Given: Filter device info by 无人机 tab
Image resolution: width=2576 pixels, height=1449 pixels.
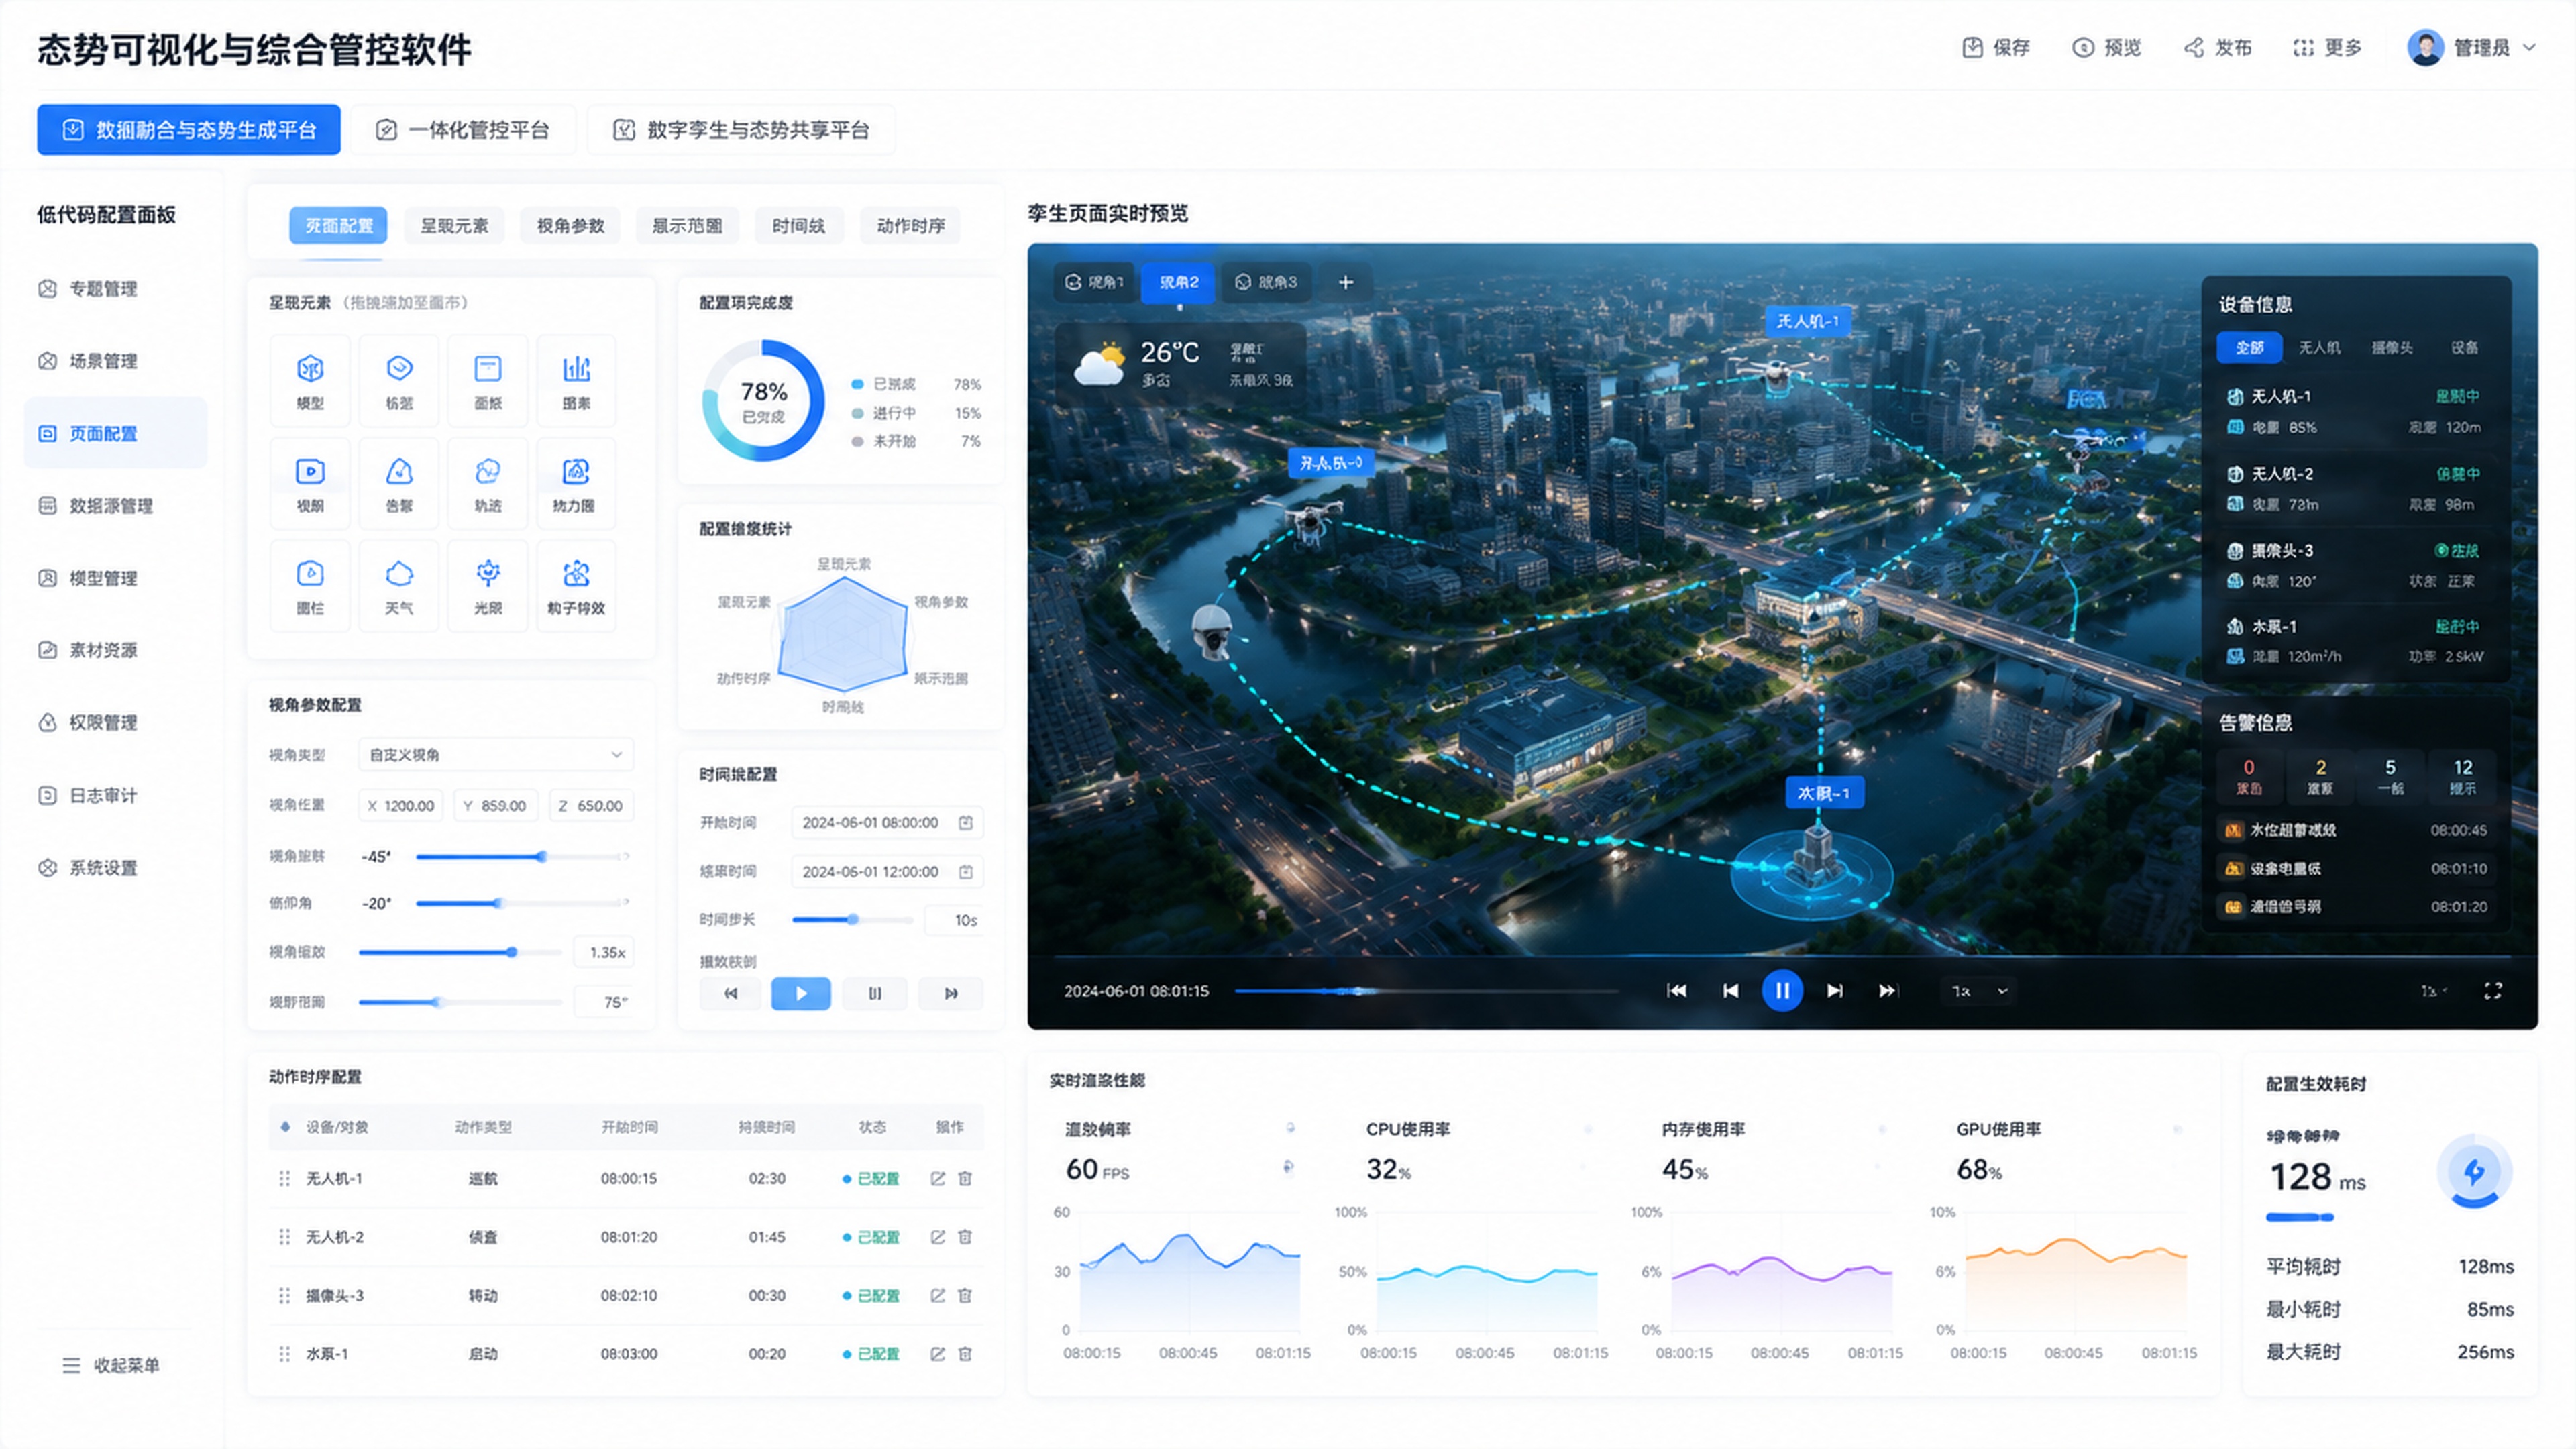Looking at the screenshot, I should [2319, 348].
